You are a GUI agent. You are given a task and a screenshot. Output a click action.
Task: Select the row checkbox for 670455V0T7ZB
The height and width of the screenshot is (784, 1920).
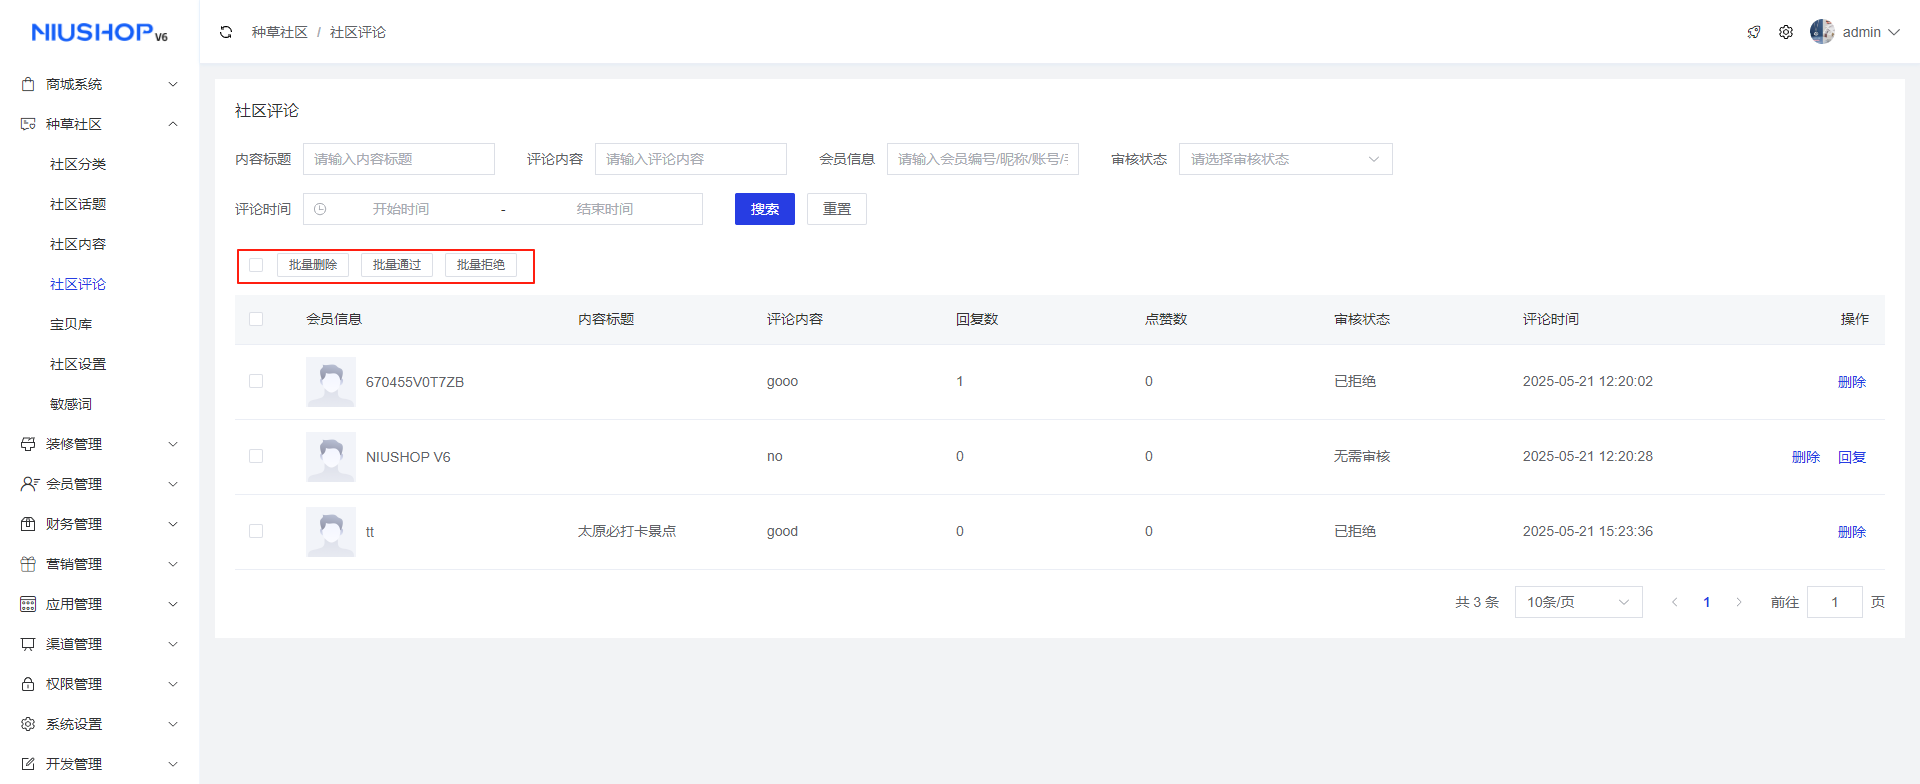(x=256, y=382)
